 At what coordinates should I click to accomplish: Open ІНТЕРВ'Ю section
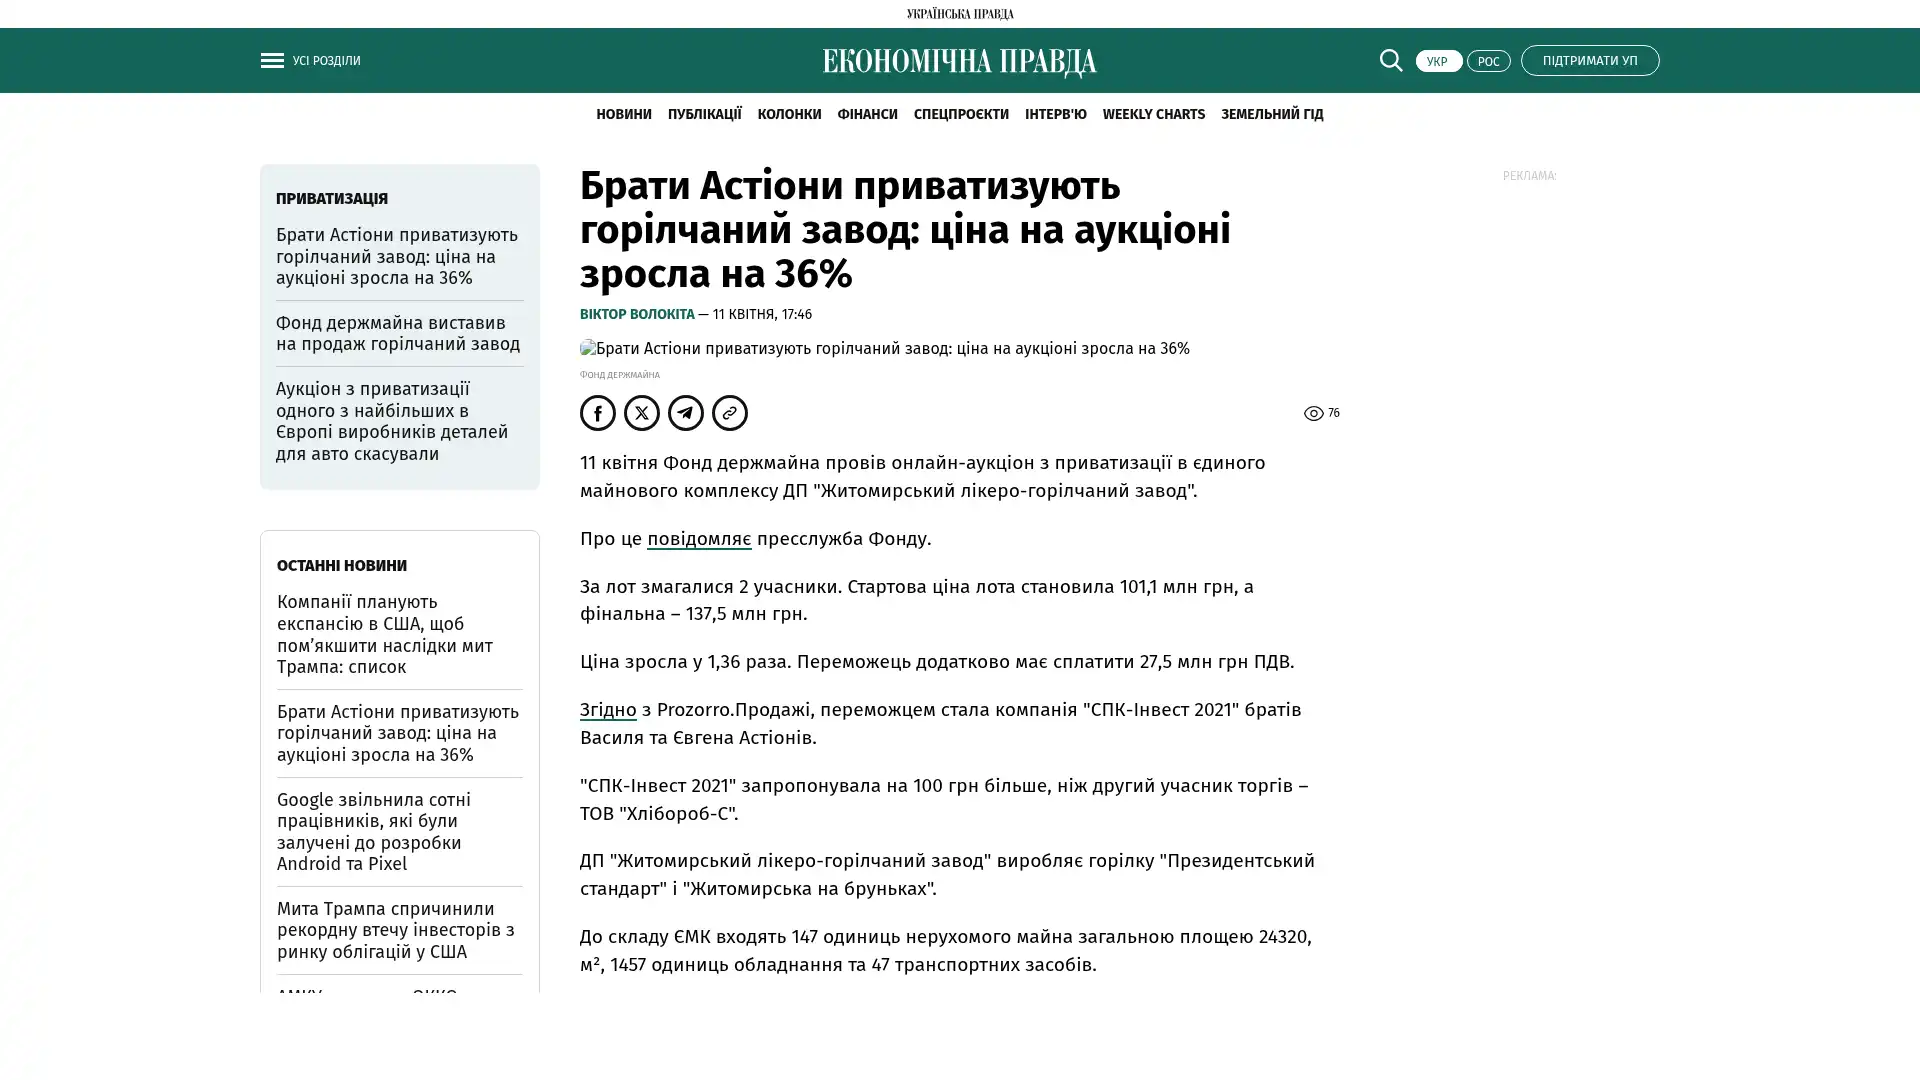1056,114
